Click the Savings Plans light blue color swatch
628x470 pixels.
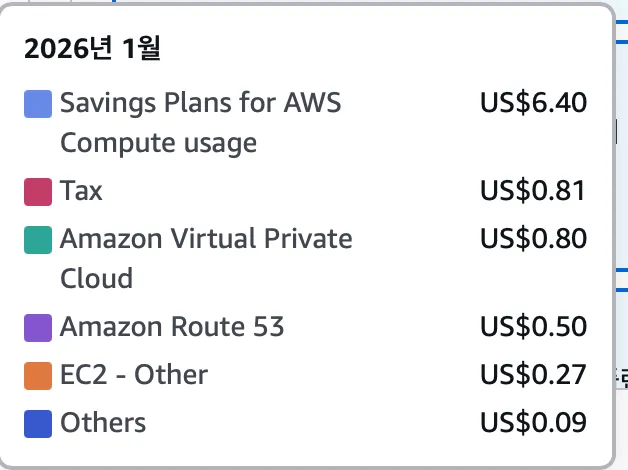tap(38, 103)
